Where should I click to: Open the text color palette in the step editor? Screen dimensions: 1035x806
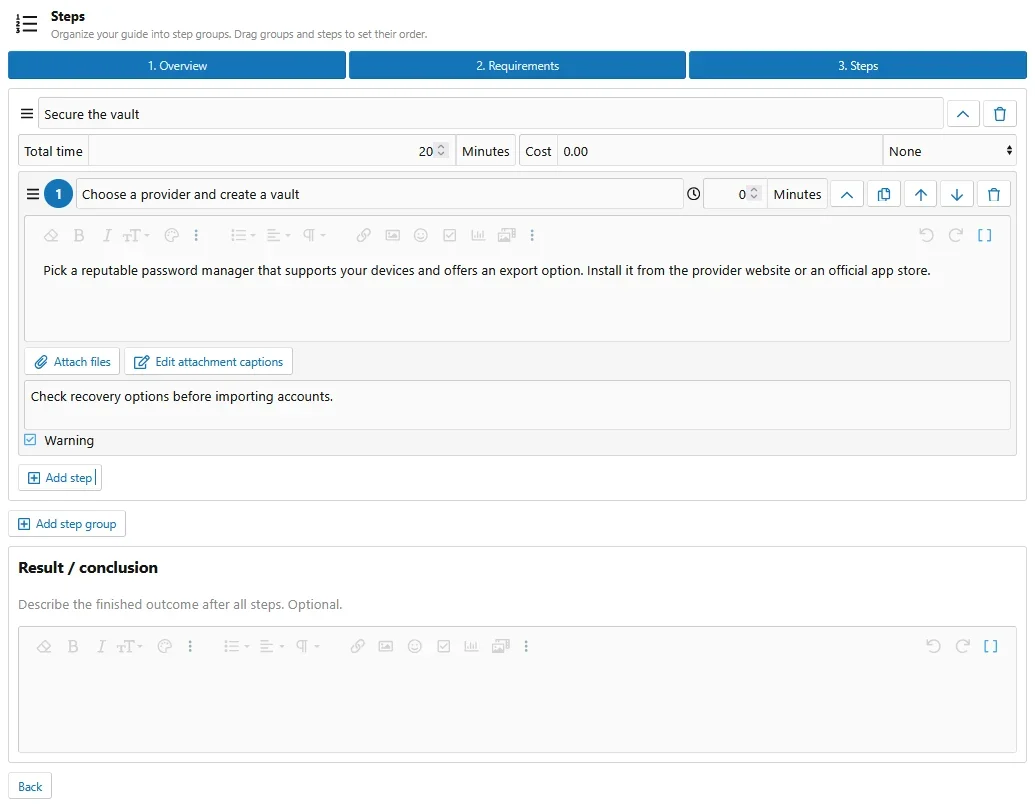pyautogui.click(x=172, y=236)
